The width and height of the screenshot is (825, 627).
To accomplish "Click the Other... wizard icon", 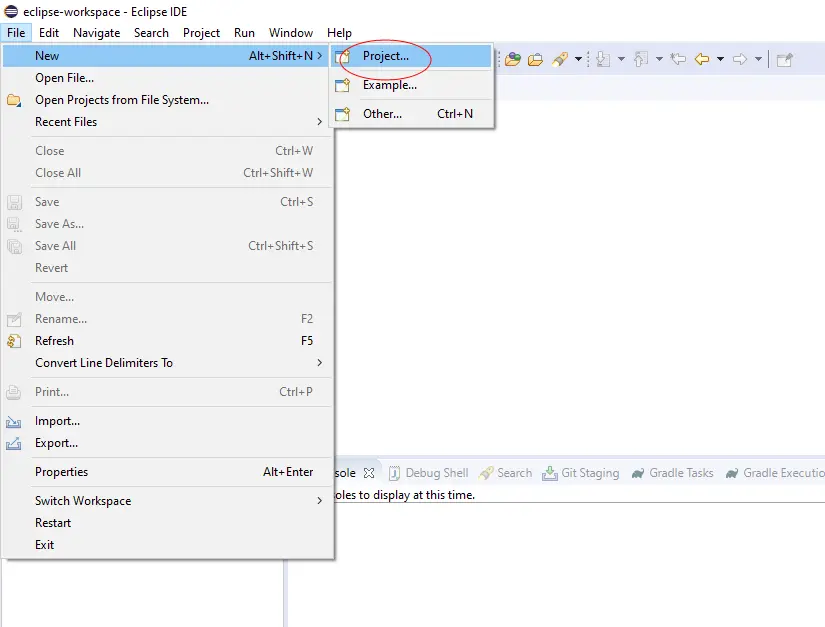I will pos(343,114).
